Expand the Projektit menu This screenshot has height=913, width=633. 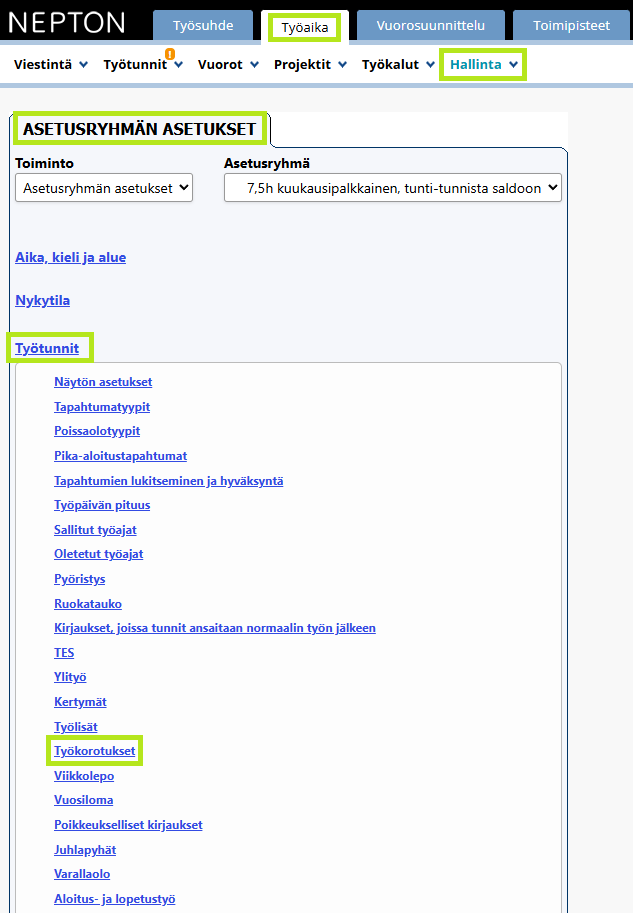310,65
